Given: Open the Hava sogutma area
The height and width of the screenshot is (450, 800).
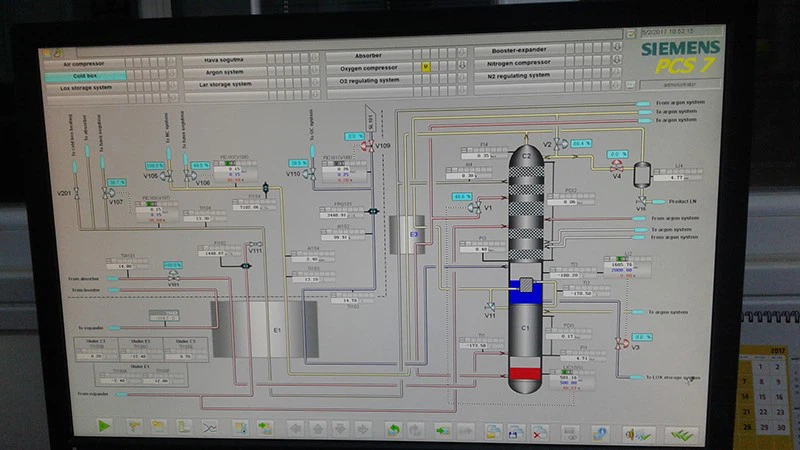Looking at the screenshot, I should coord(223,60).
